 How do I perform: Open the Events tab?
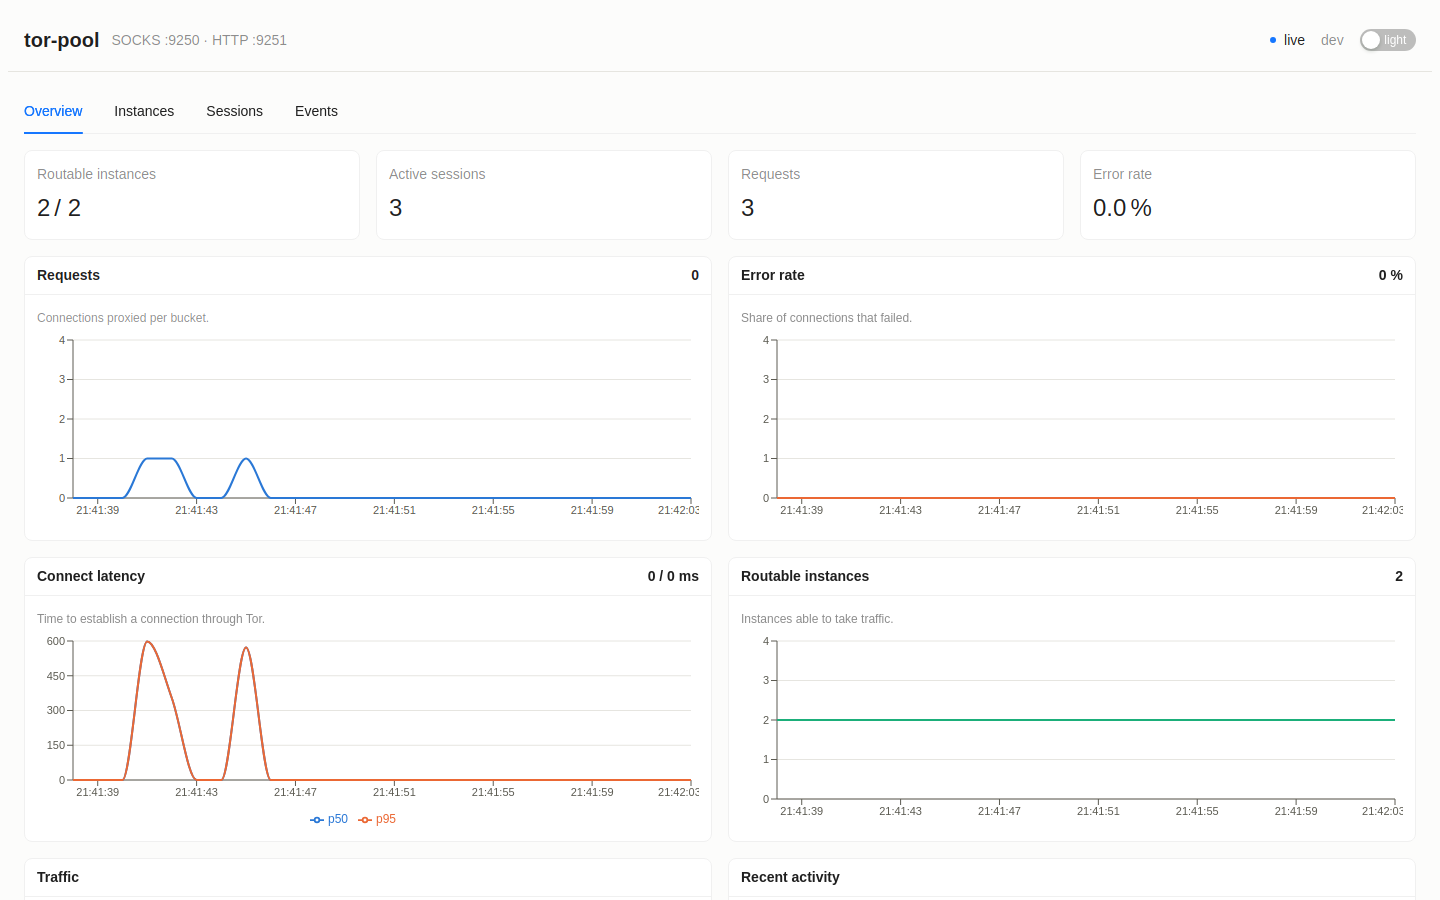pyautogui.click(x=316, y=111)
